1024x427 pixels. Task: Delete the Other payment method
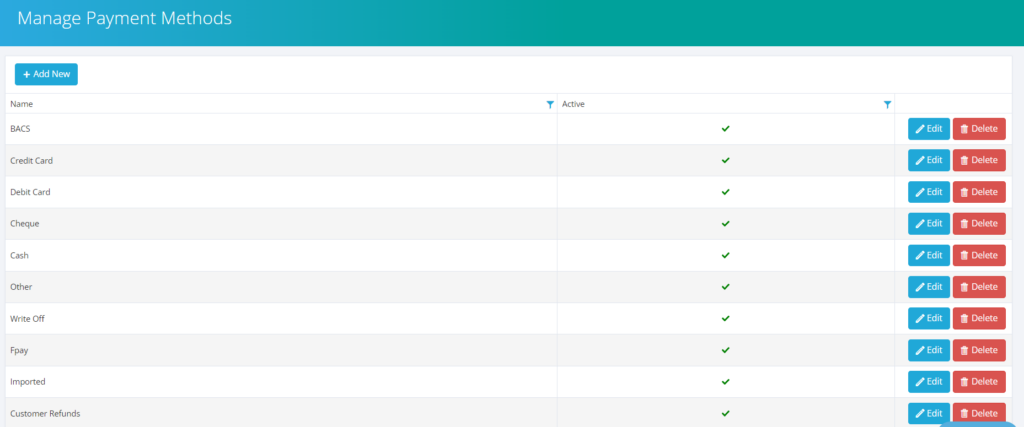(979, 287)
